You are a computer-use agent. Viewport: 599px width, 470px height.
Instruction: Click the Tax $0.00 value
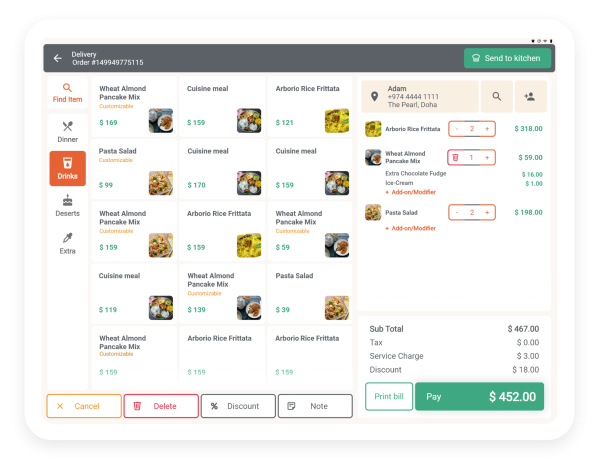(528, 342)
